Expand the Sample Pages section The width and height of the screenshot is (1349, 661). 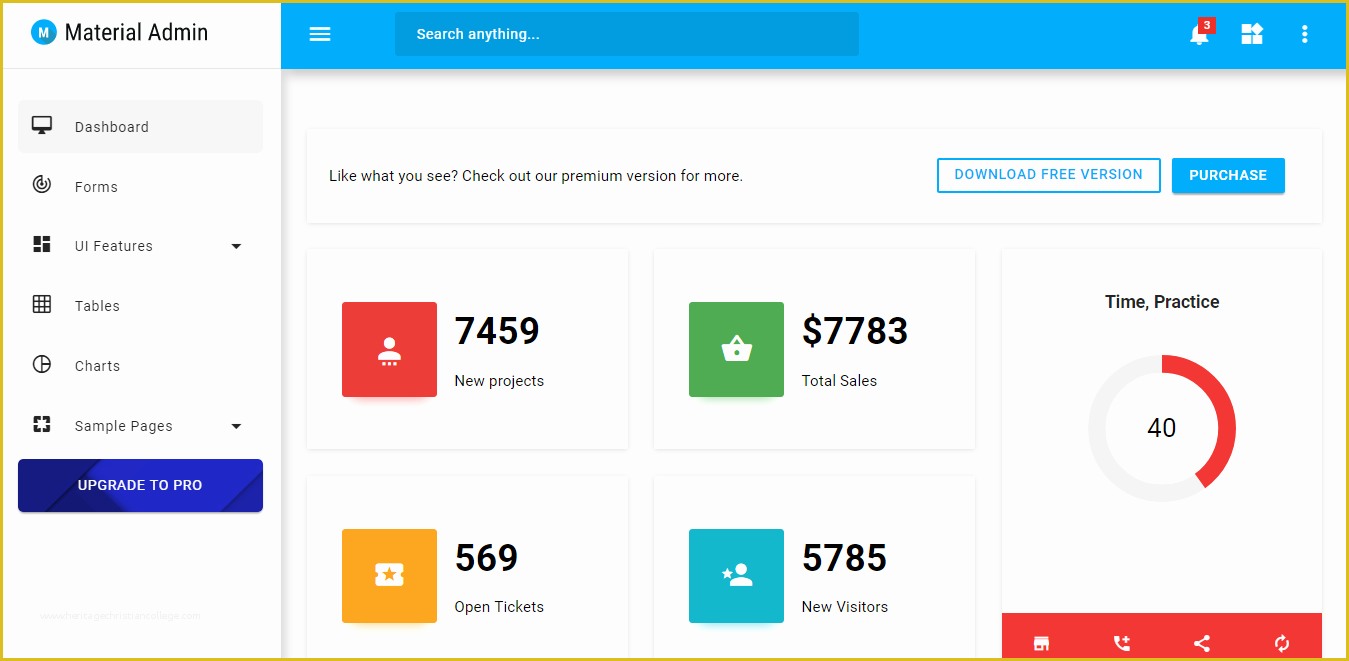[x=123, y=425]
